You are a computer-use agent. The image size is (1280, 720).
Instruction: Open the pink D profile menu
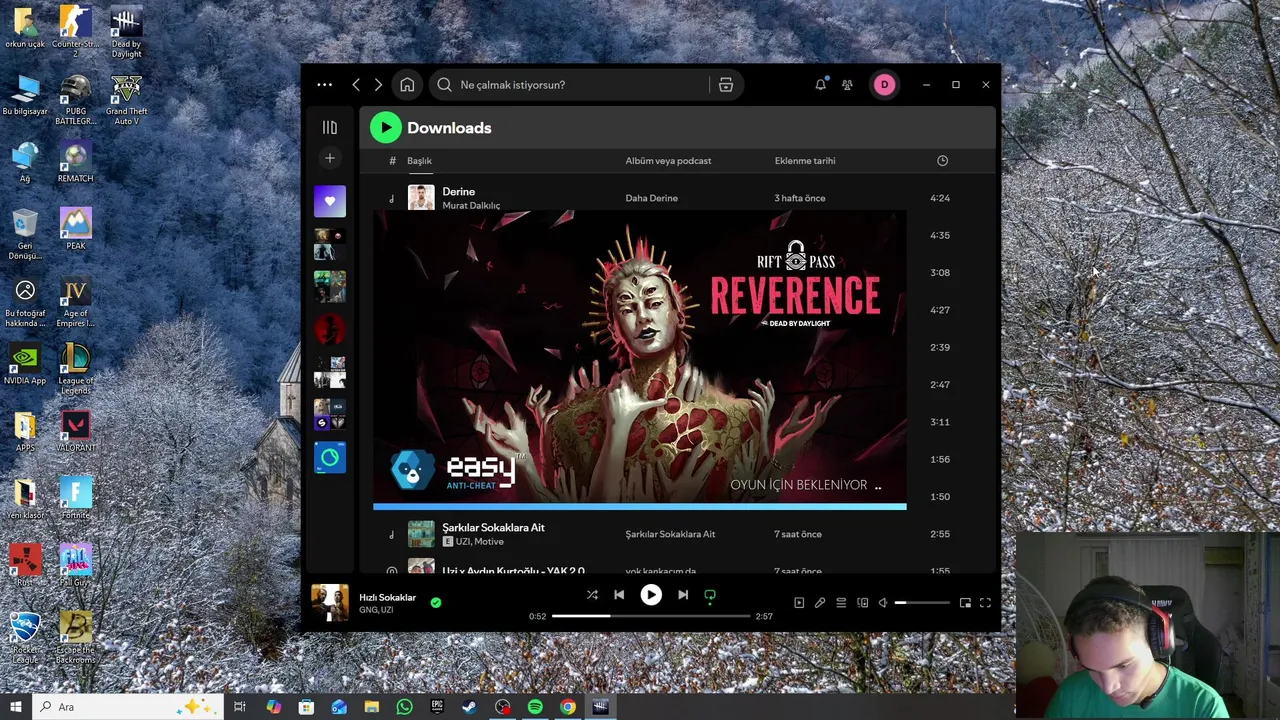coord(884,85)
